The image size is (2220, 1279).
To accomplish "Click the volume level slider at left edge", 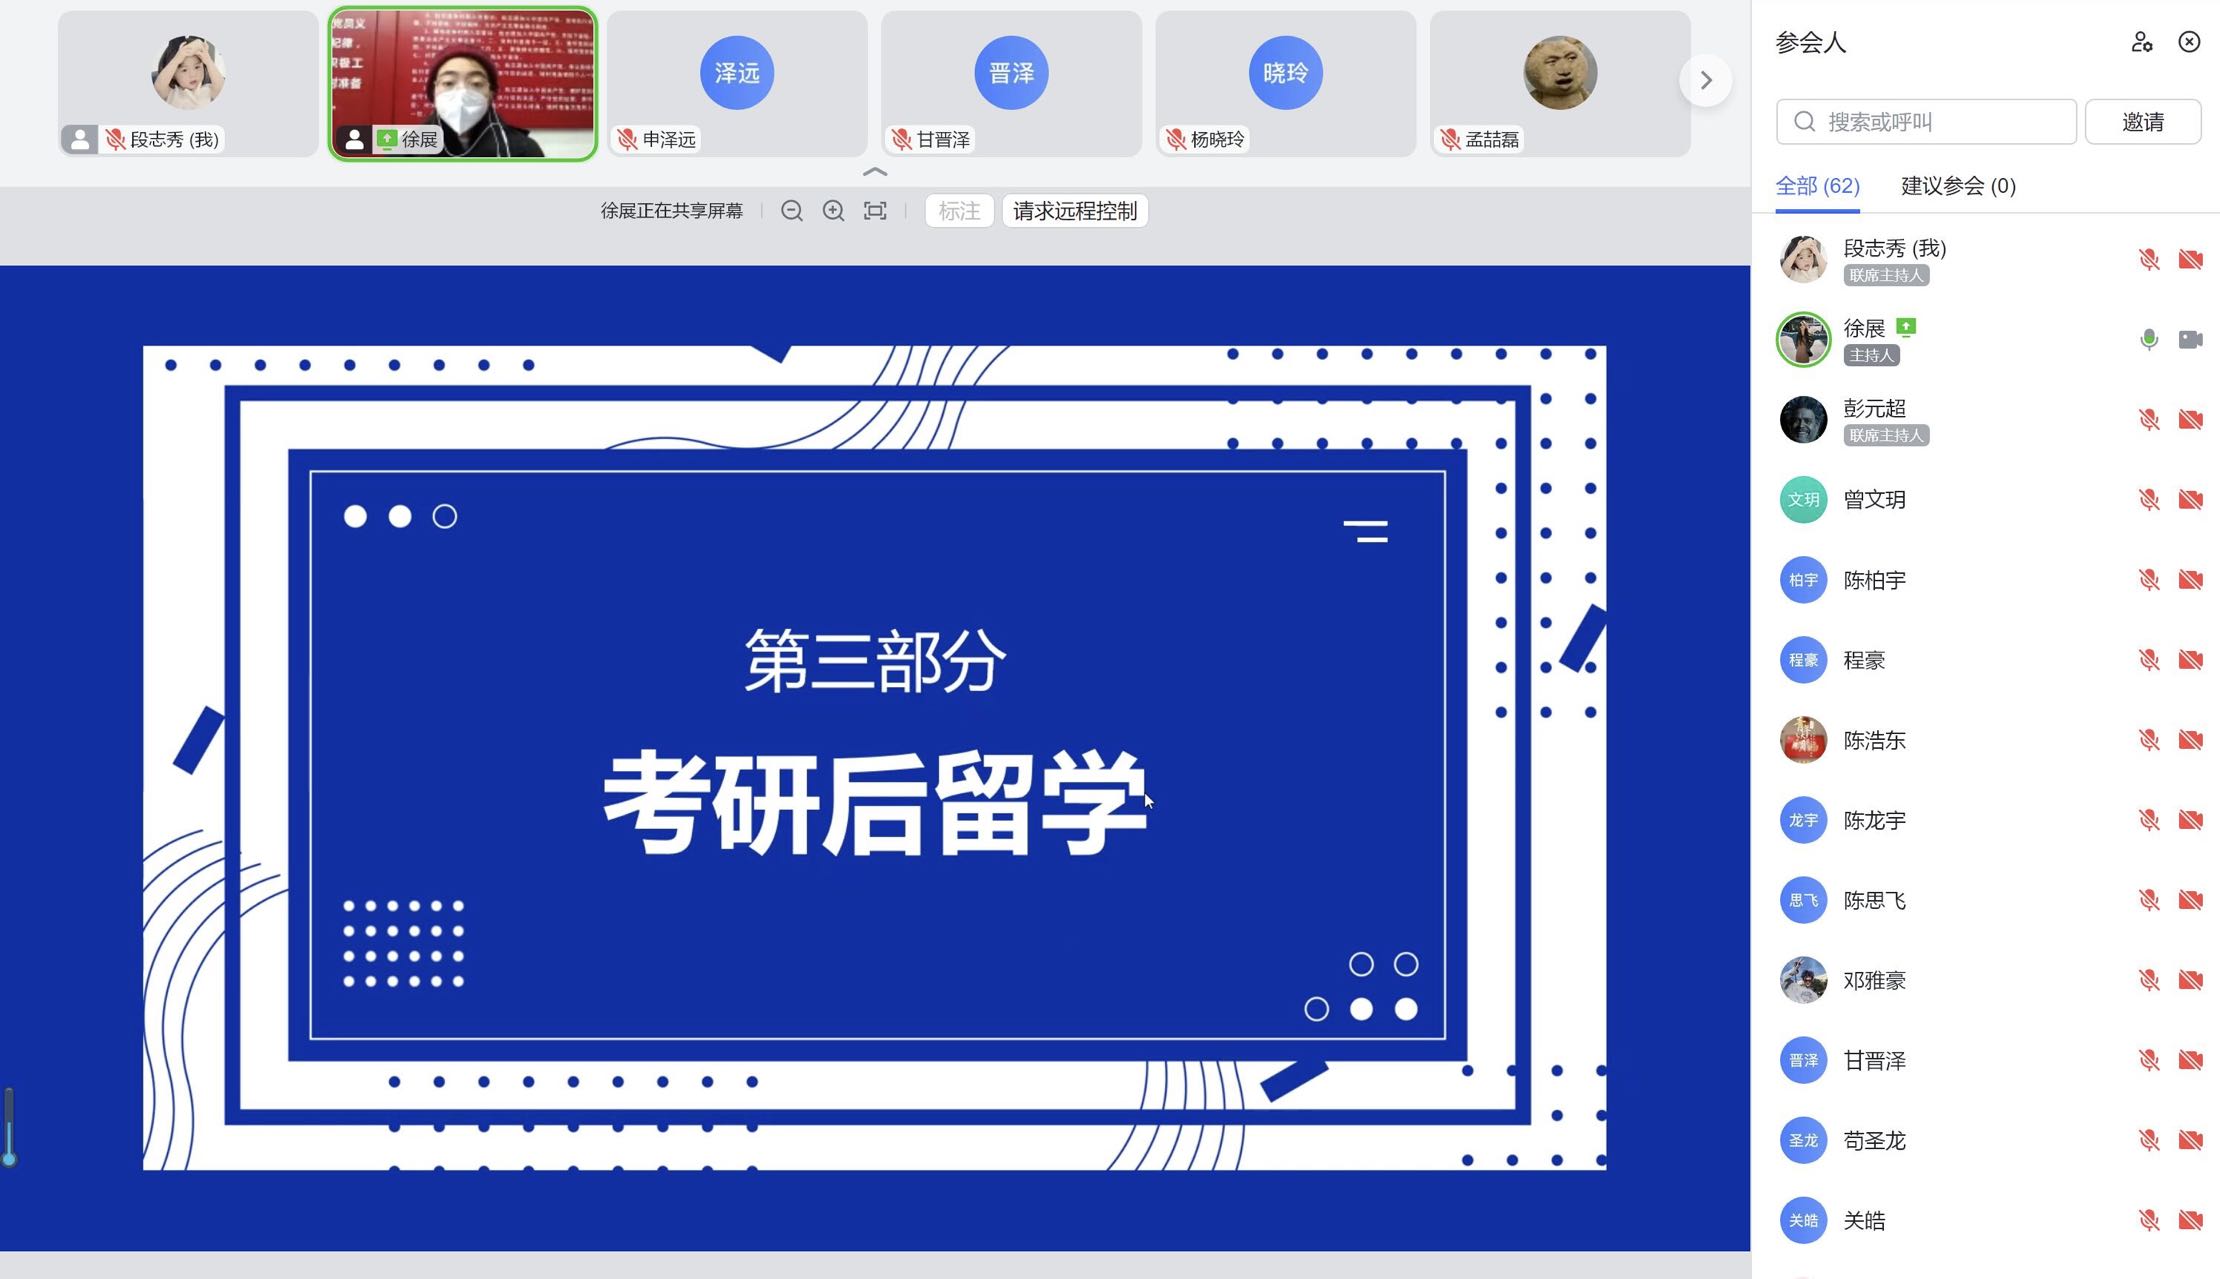I will tap(9, 1127).
